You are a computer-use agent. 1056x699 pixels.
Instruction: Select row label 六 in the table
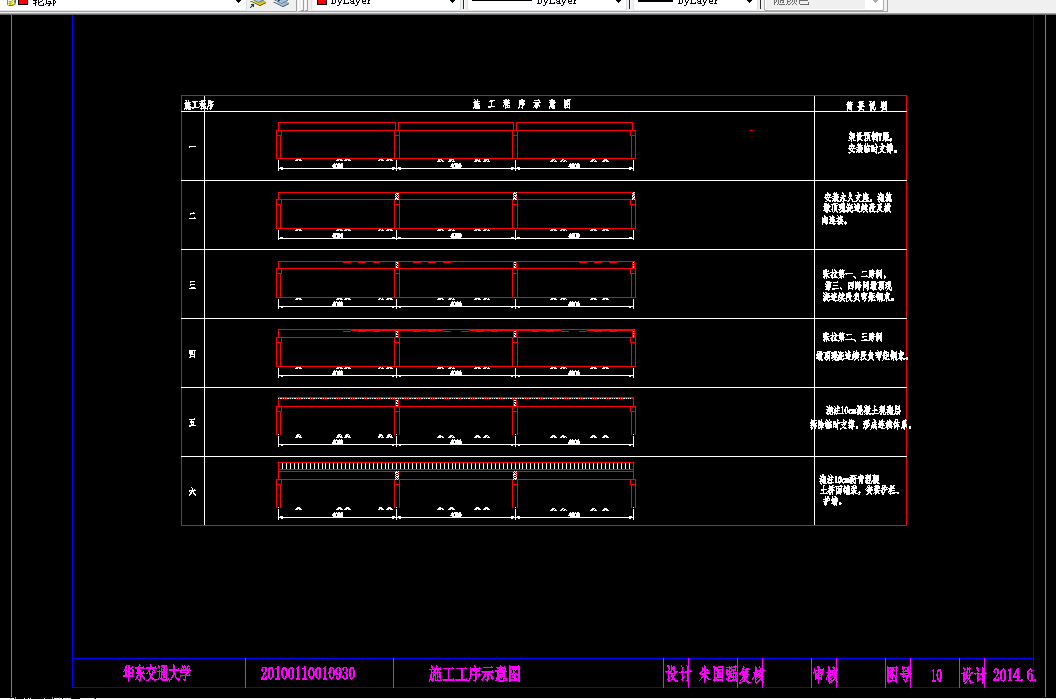[193, 492]
